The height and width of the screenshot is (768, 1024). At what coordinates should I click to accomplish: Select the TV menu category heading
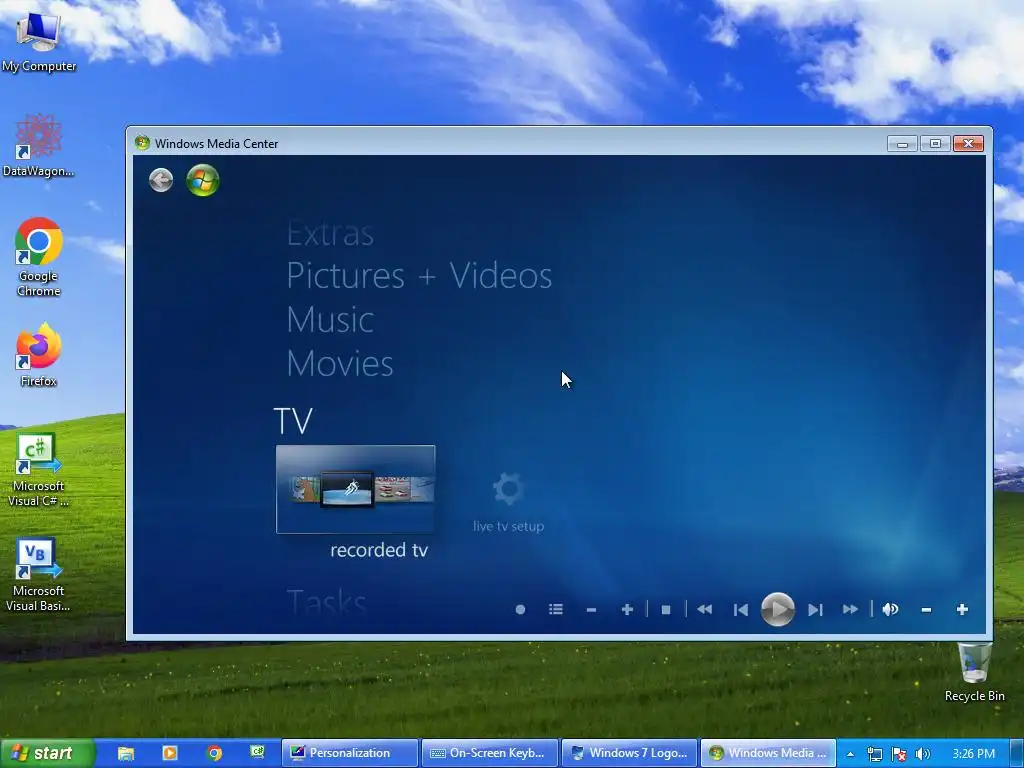tap(293, 421)
